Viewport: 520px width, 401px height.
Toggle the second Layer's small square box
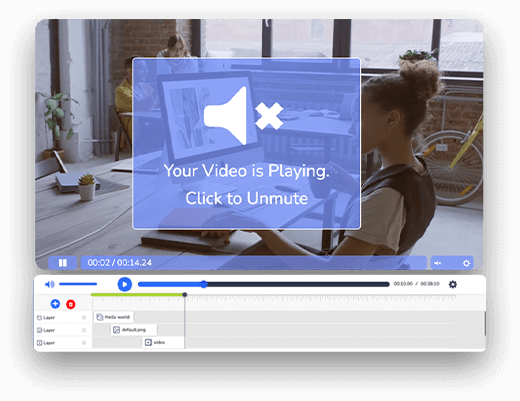pyautogui.click(x=84, y=330)
